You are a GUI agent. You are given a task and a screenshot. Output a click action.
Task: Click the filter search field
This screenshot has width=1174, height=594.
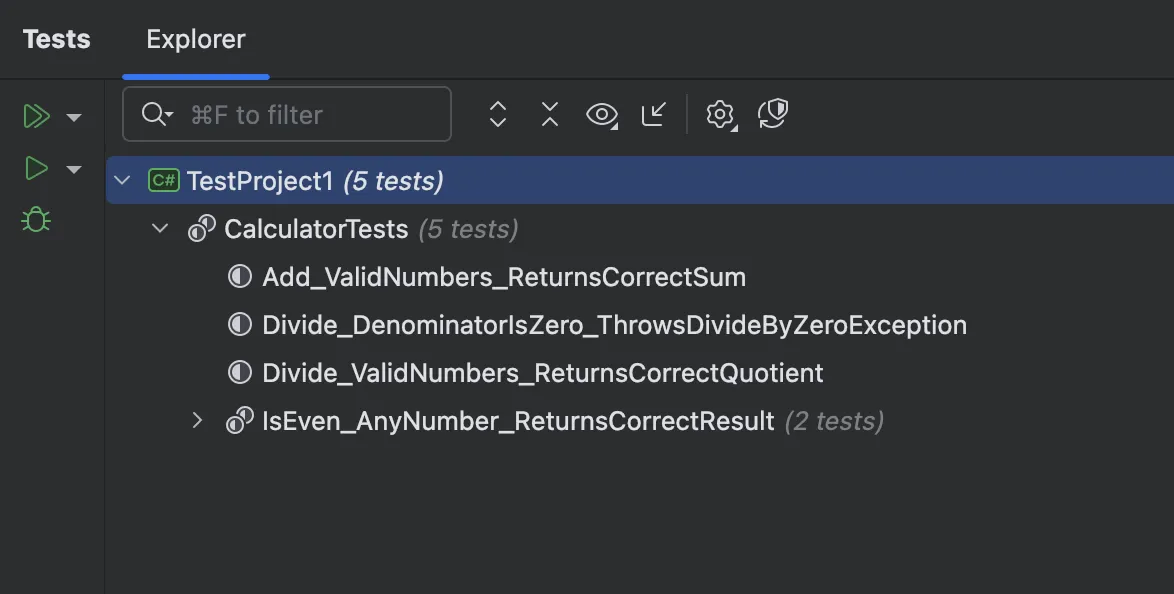click(300, 115)
